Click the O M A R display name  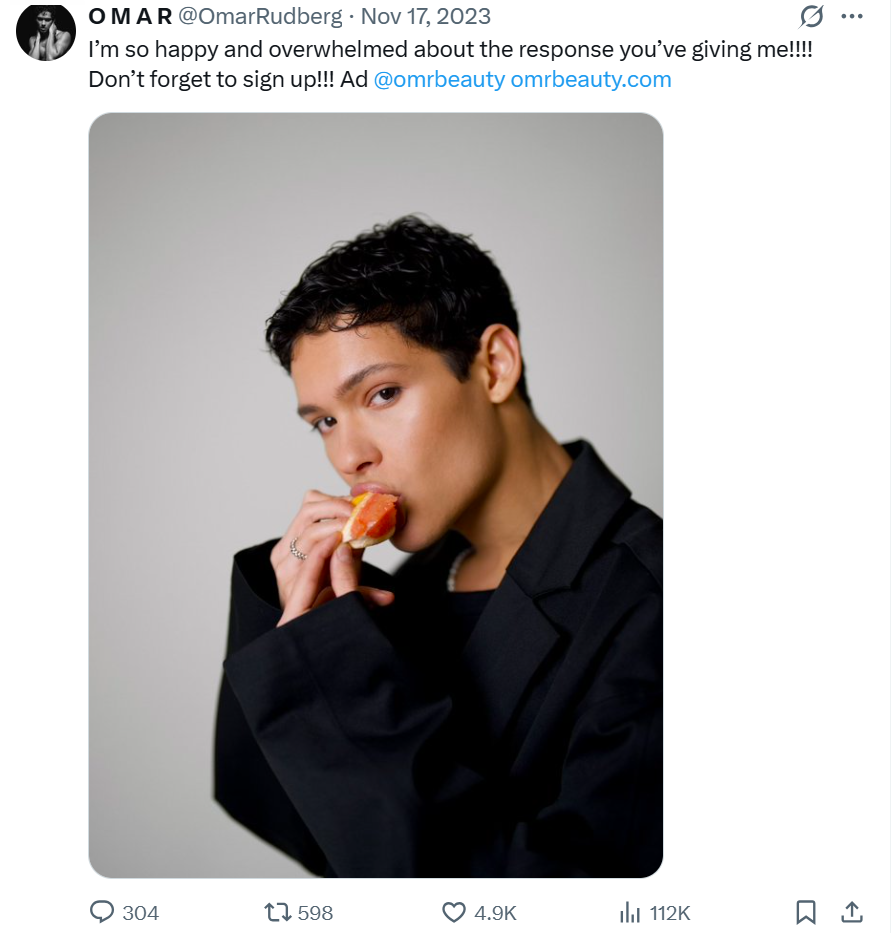(130, 17)
